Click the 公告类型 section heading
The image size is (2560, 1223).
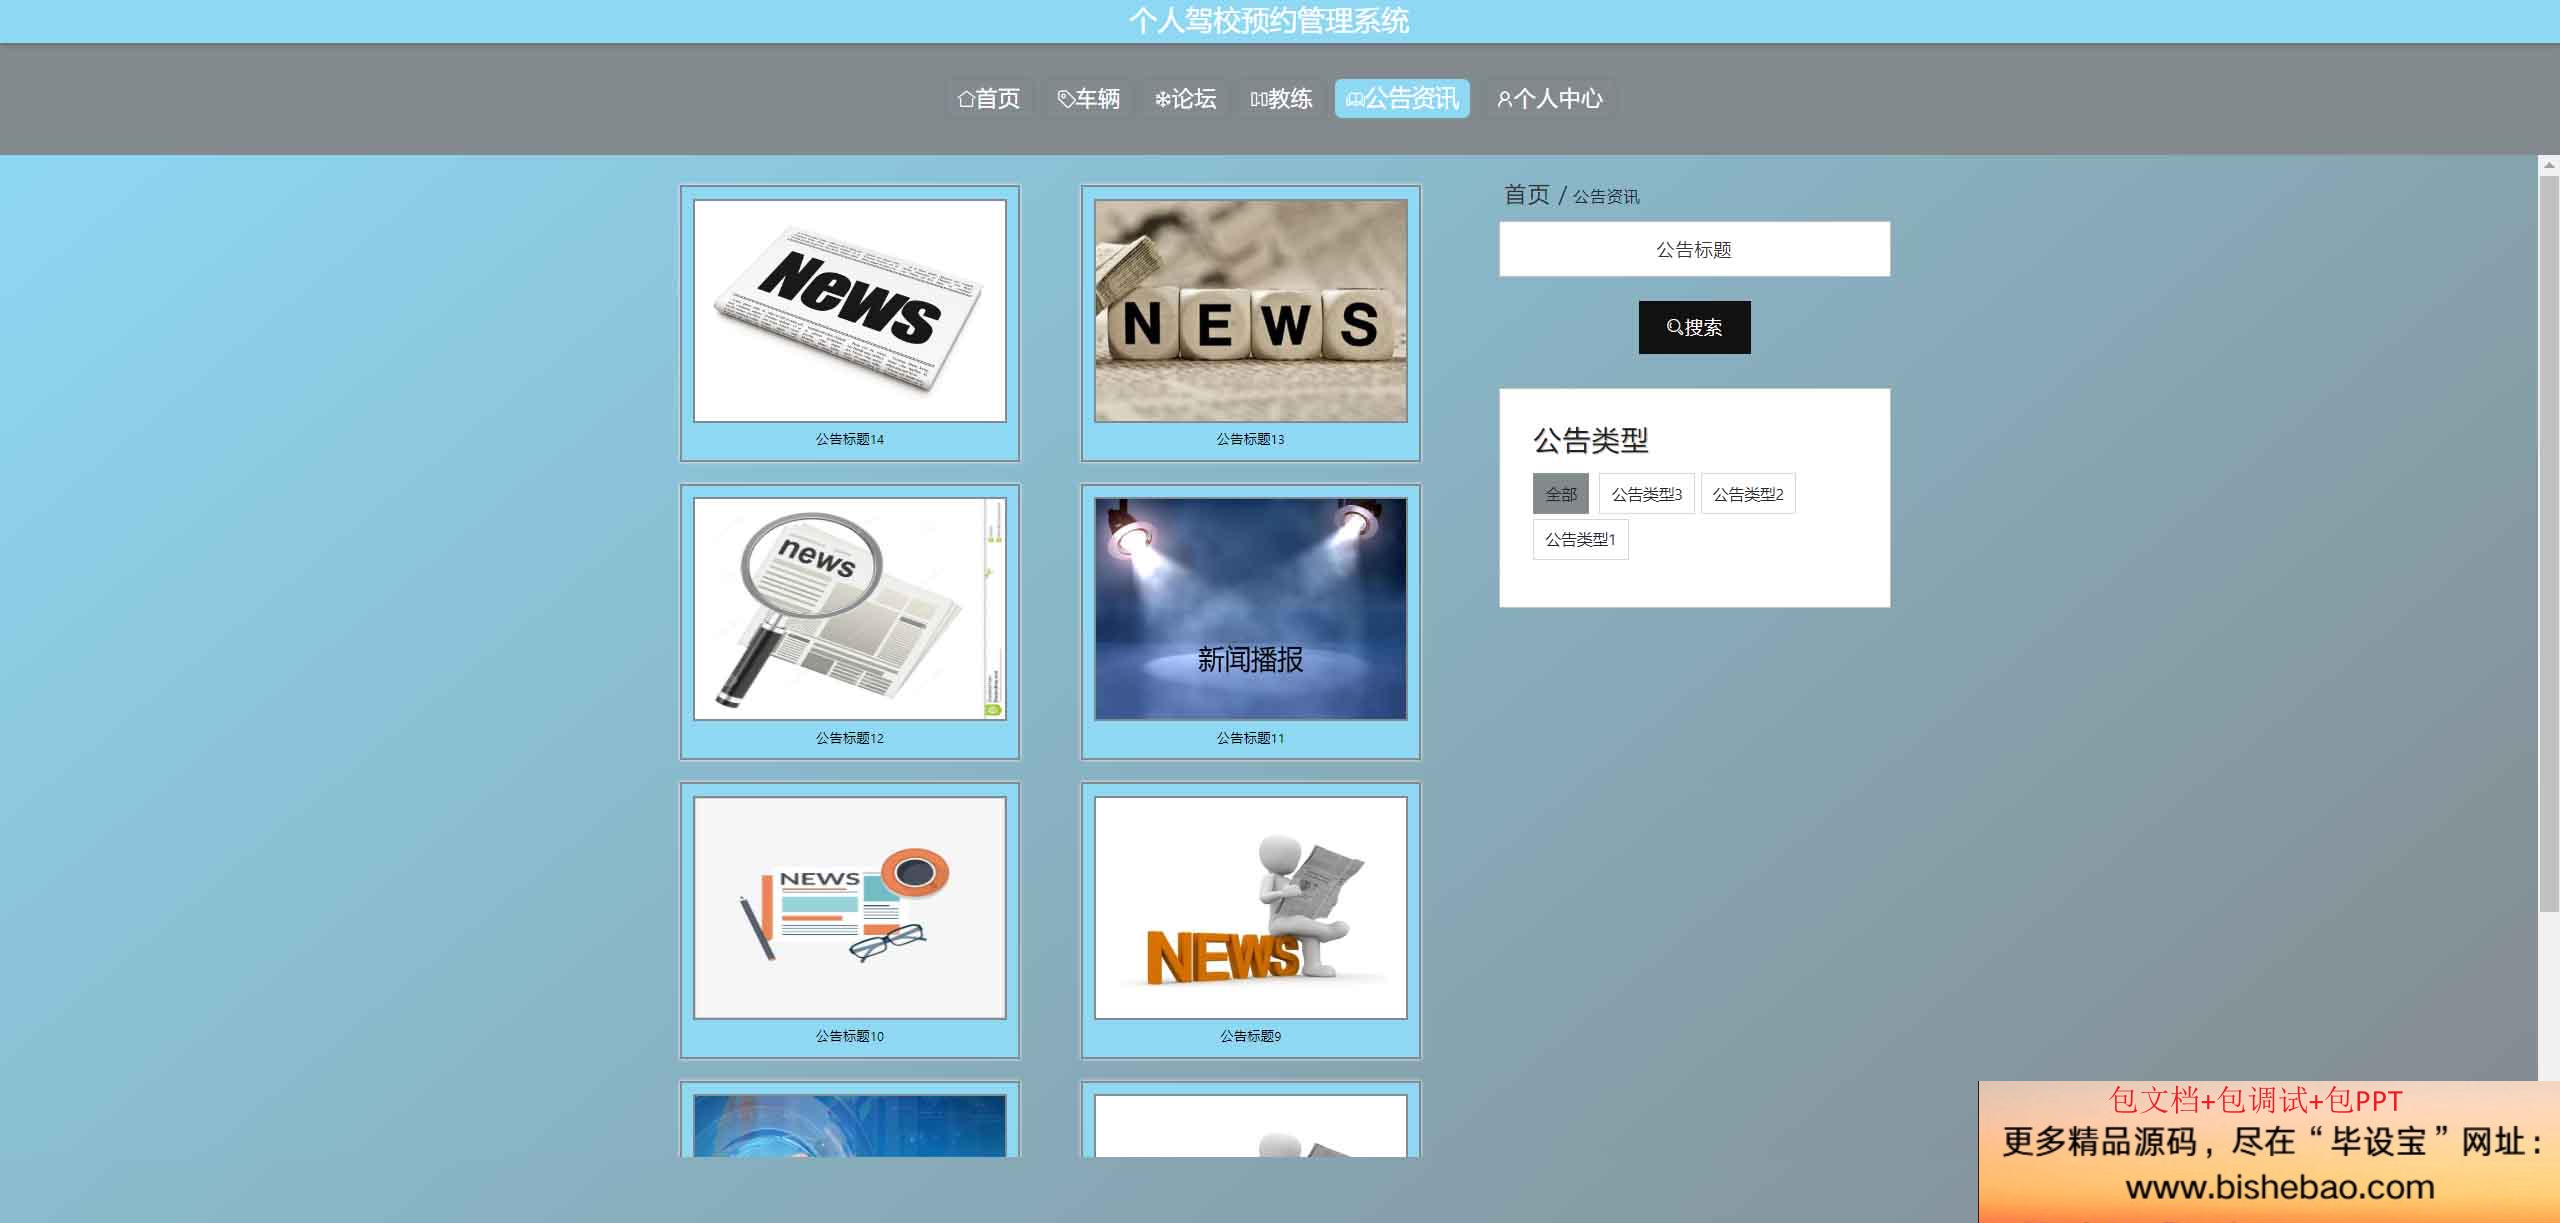click(x=1591, y=440)
